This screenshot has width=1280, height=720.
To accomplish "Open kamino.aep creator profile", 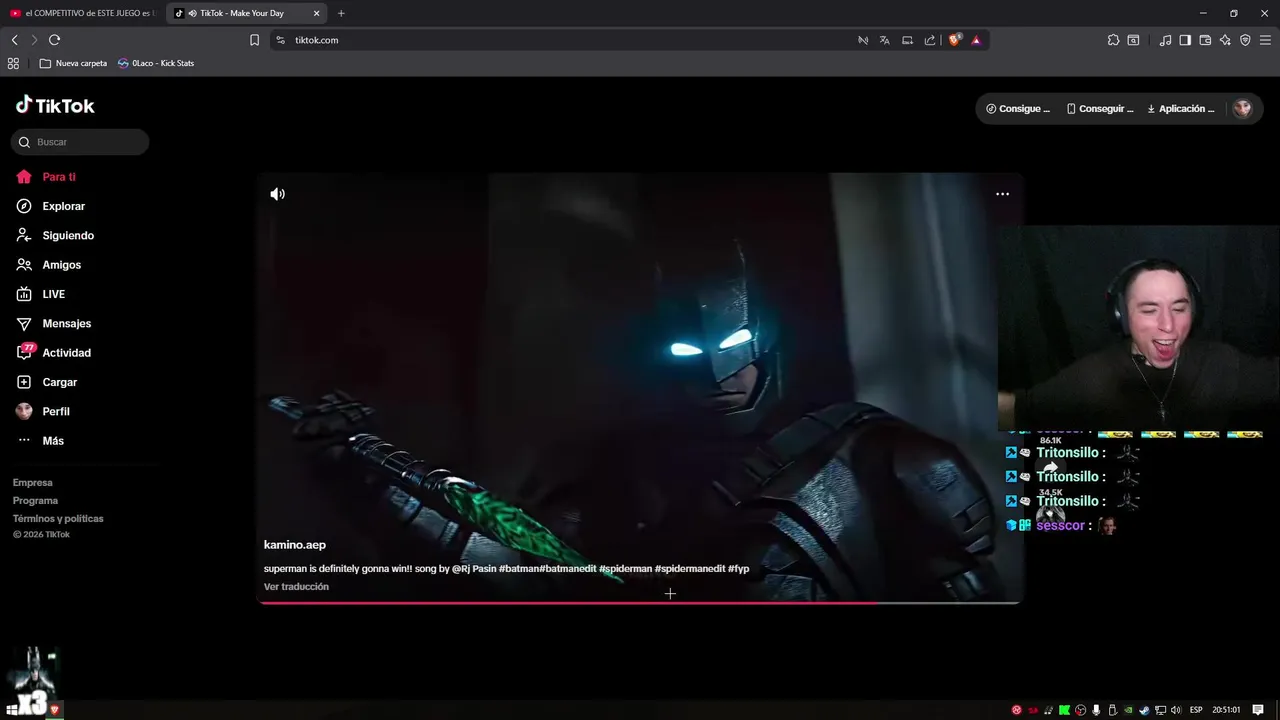I will tap(295, 545).
